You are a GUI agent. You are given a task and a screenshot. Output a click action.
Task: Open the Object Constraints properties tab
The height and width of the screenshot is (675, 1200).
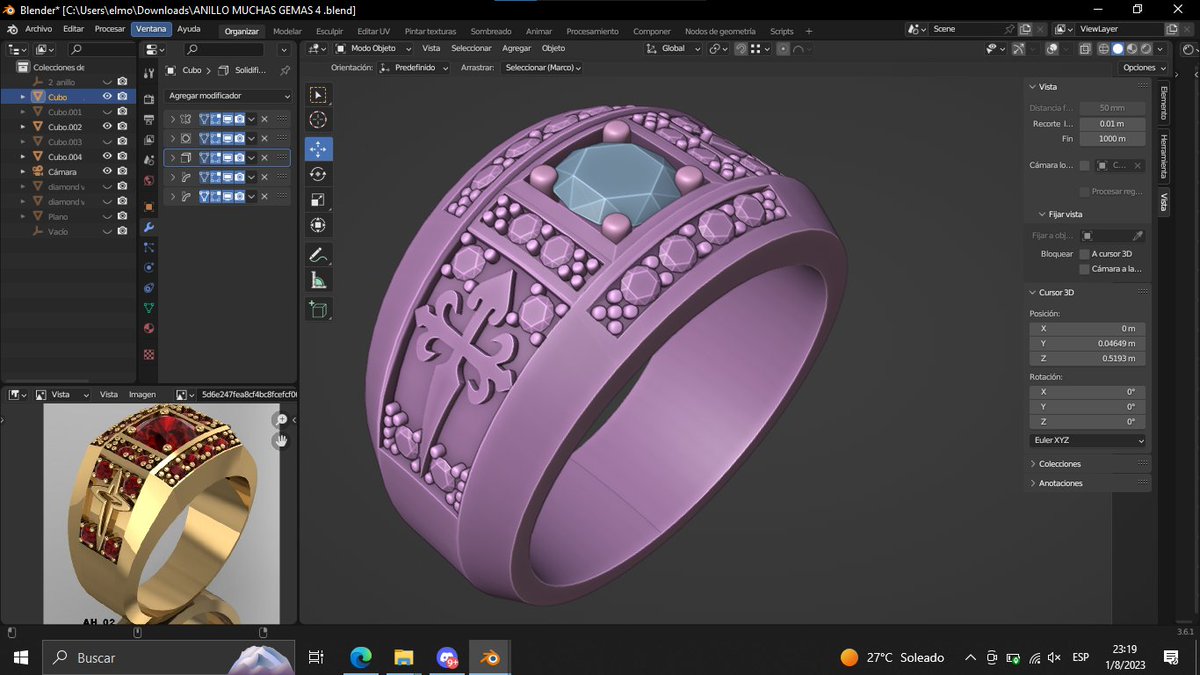149,287
